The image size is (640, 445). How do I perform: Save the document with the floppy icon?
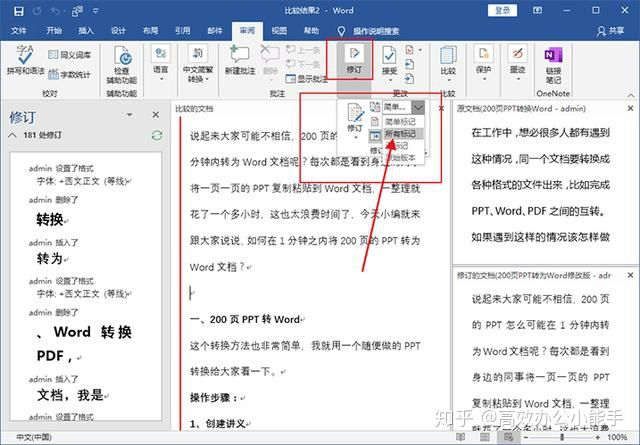pos(19,11)
